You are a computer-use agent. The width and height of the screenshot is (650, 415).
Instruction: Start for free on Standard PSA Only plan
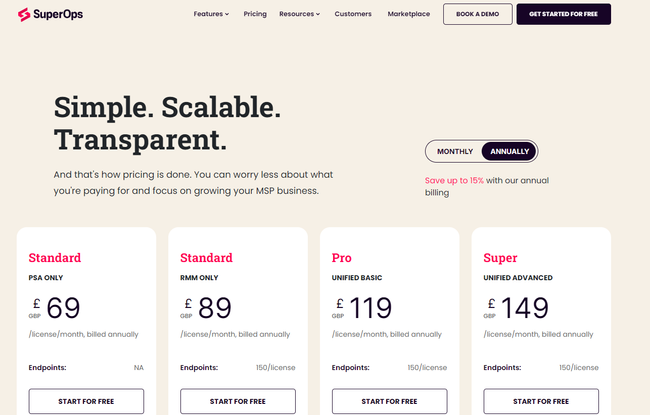[86, 401]
